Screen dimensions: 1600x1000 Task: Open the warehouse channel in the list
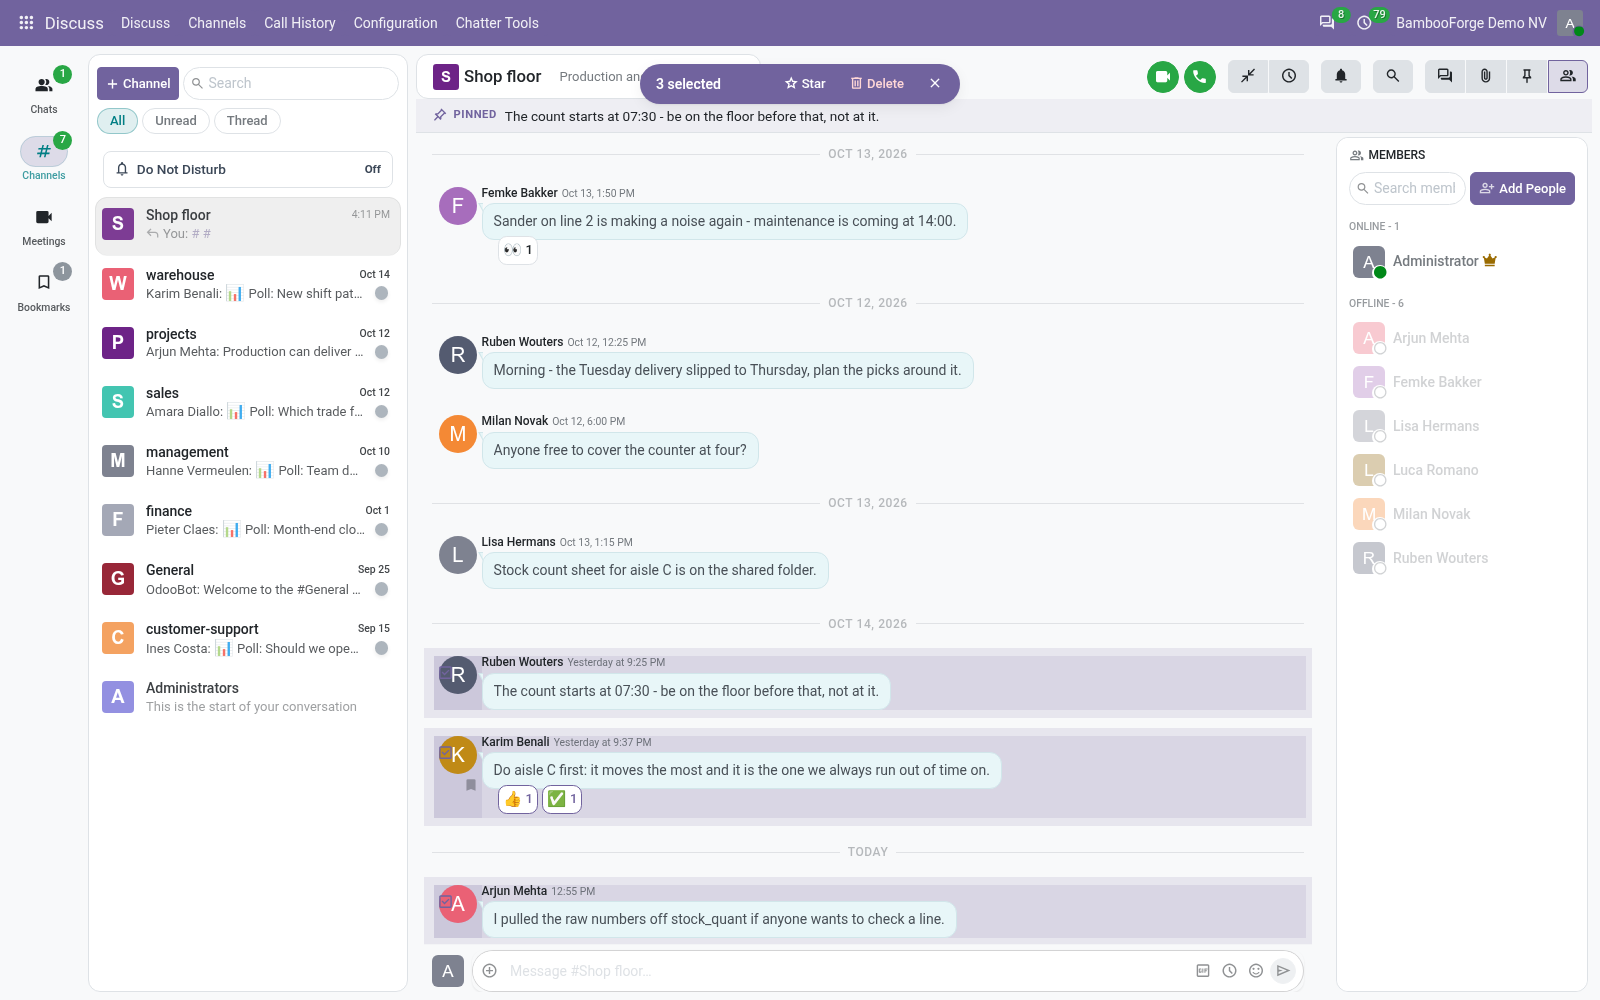248,284
